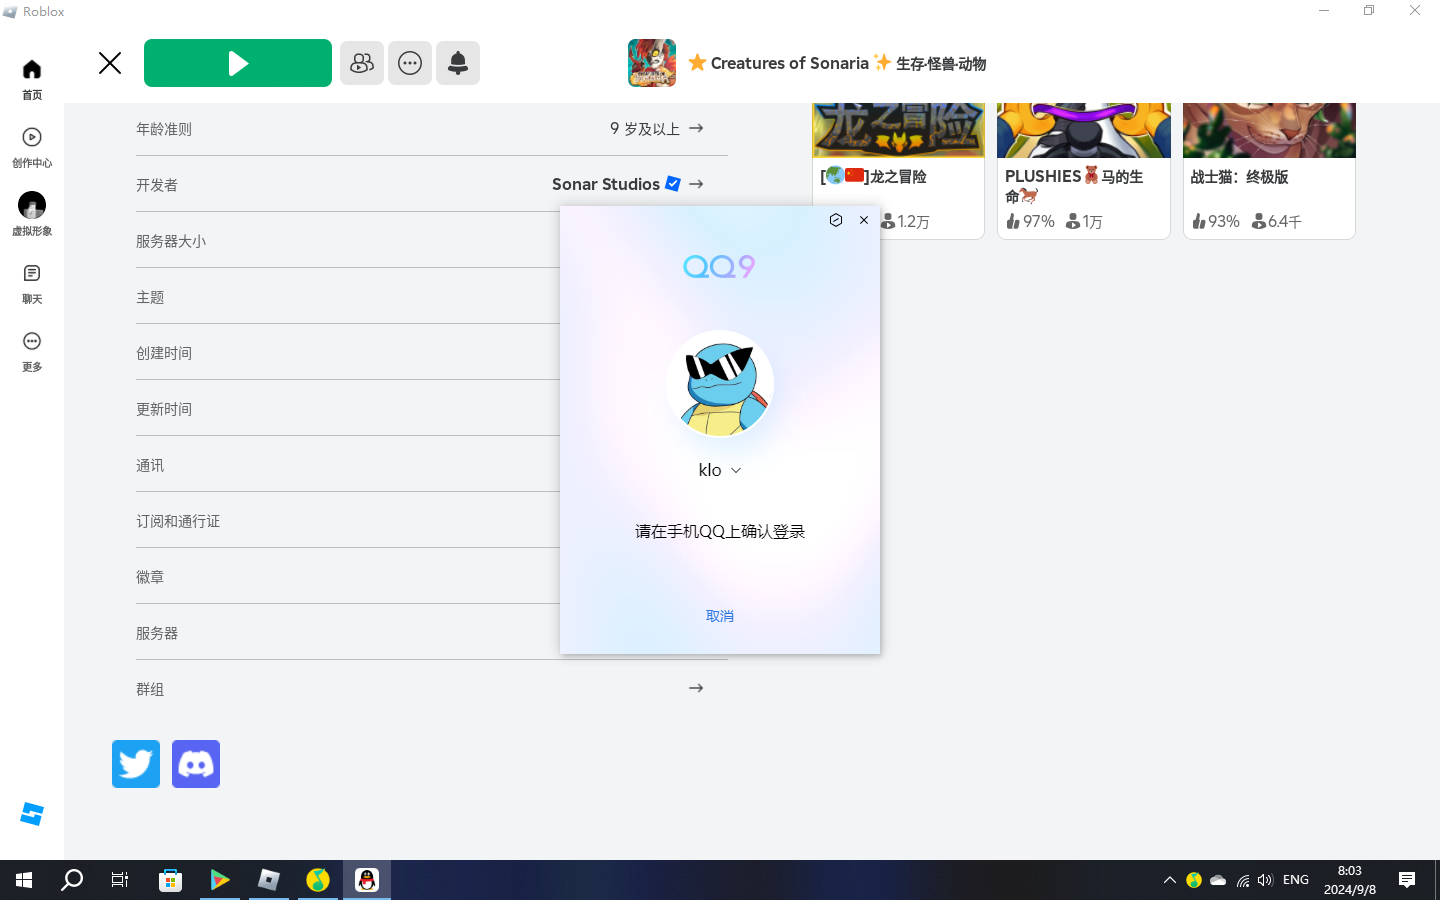Image resolution: width=1440 pixels, height=900 pixels.
Task: Close the QQ login dialog
Action: 864,220
